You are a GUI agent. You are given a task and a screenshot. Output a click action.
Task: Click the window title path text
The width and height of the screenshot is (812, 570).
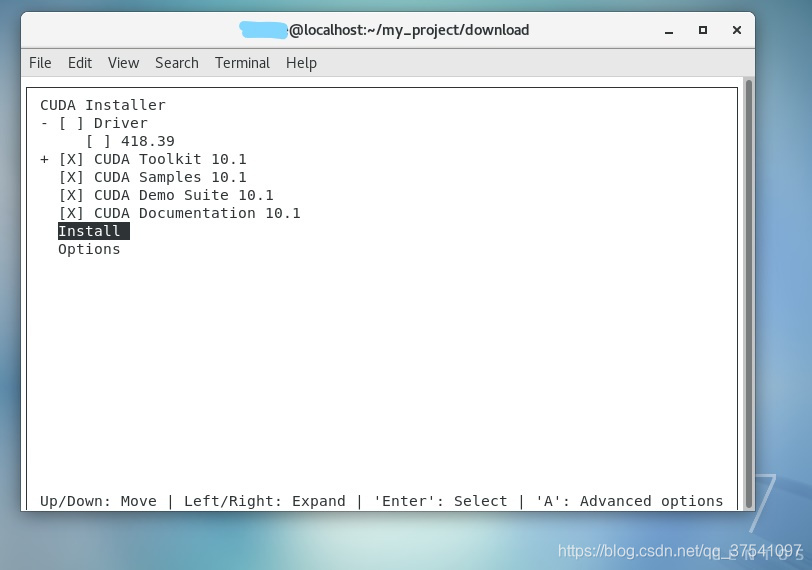409,30
